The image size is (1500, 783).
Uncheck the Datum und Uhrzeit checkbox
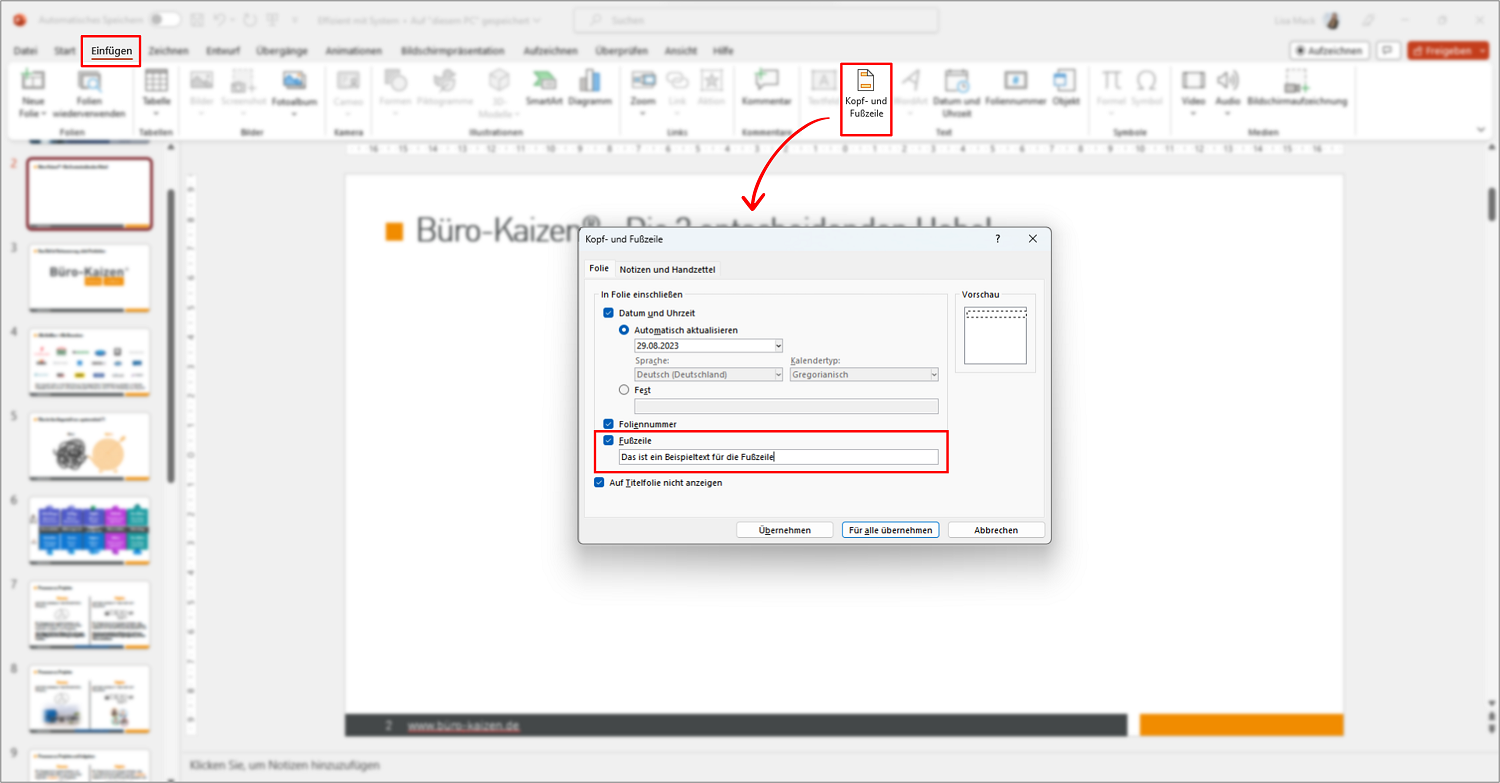pos(608,313)
